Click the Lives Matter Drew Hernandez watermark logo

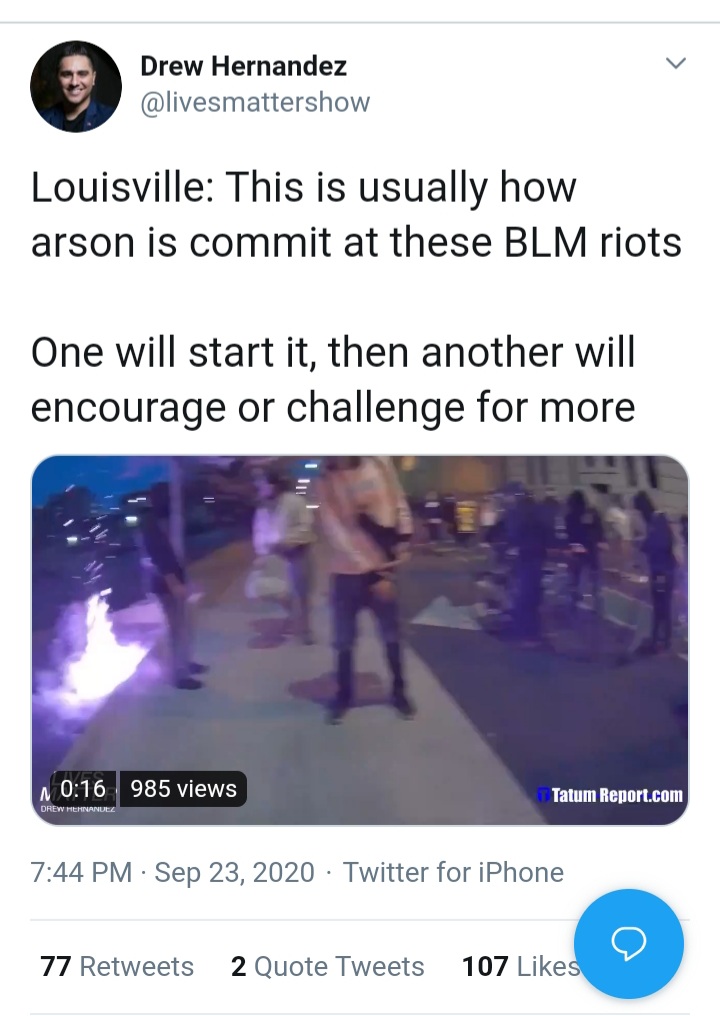[x=76, y=793]
